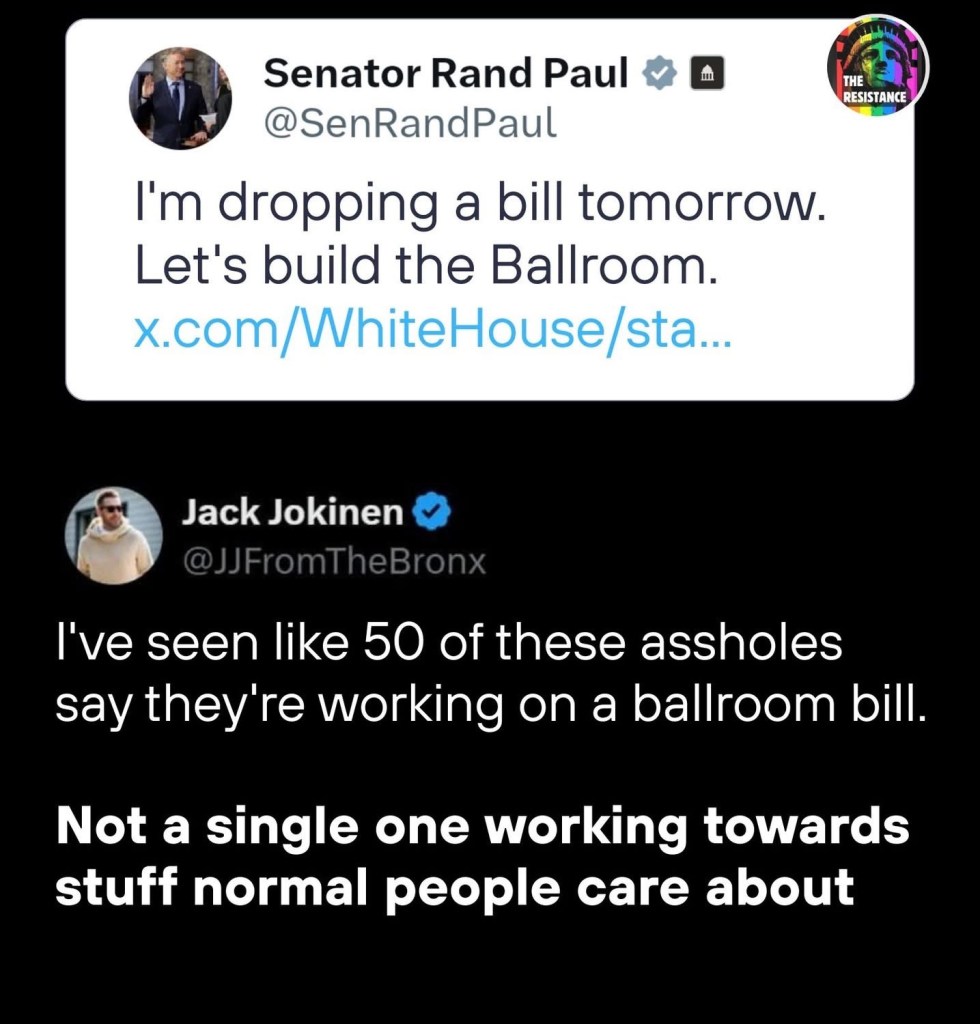Open The Resistance rainbow logo
This screenshot has height=1024, width=980.
[877, 66]
